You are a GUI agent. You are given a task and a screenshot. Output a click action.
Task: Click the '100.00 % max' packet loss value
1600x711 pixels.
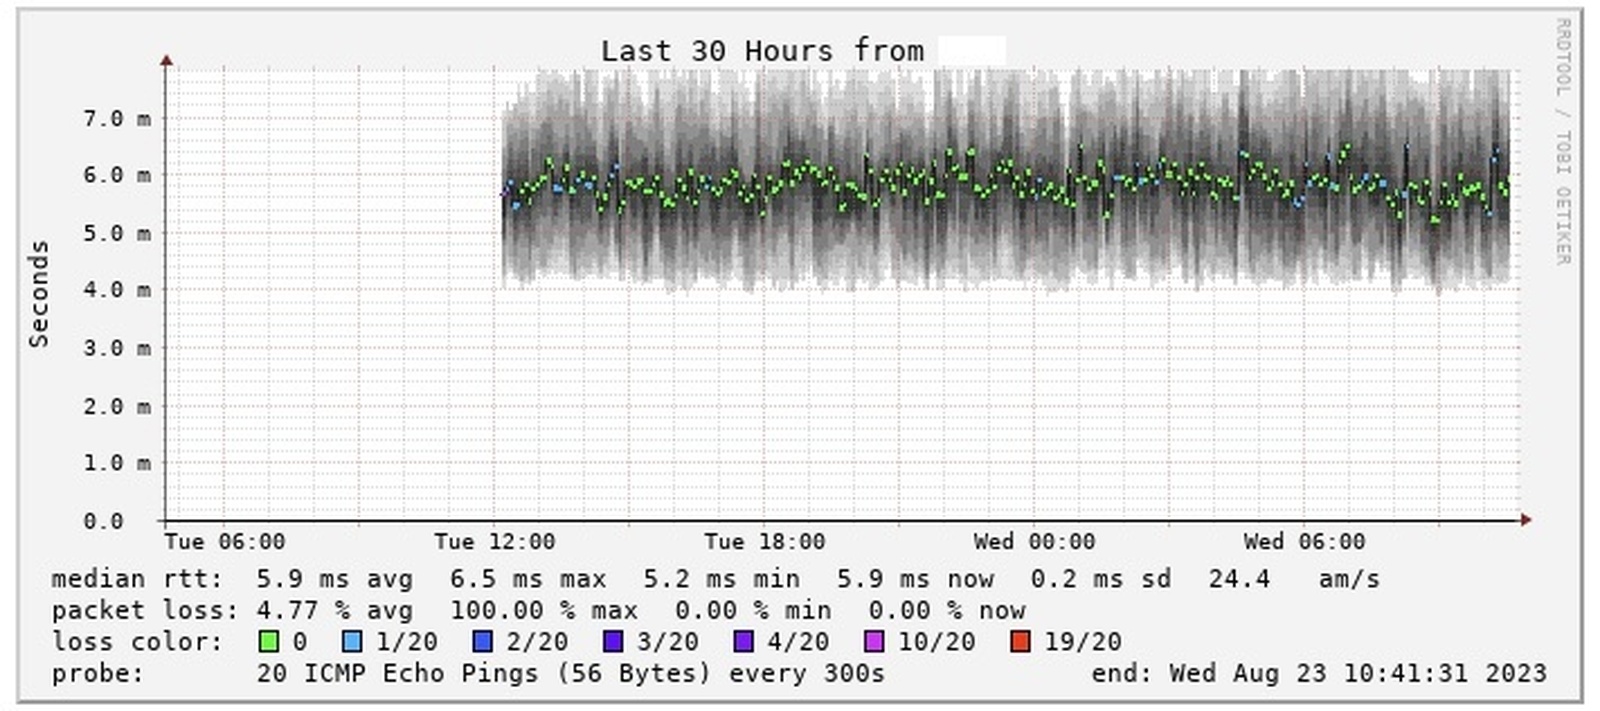pos(544,610)
